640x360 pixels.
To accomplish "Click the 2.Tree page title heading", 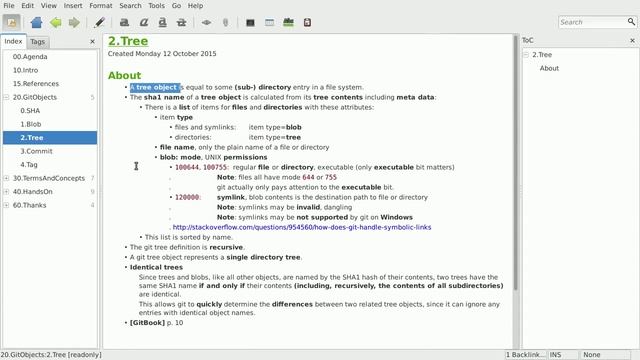I will pos(128,41).
